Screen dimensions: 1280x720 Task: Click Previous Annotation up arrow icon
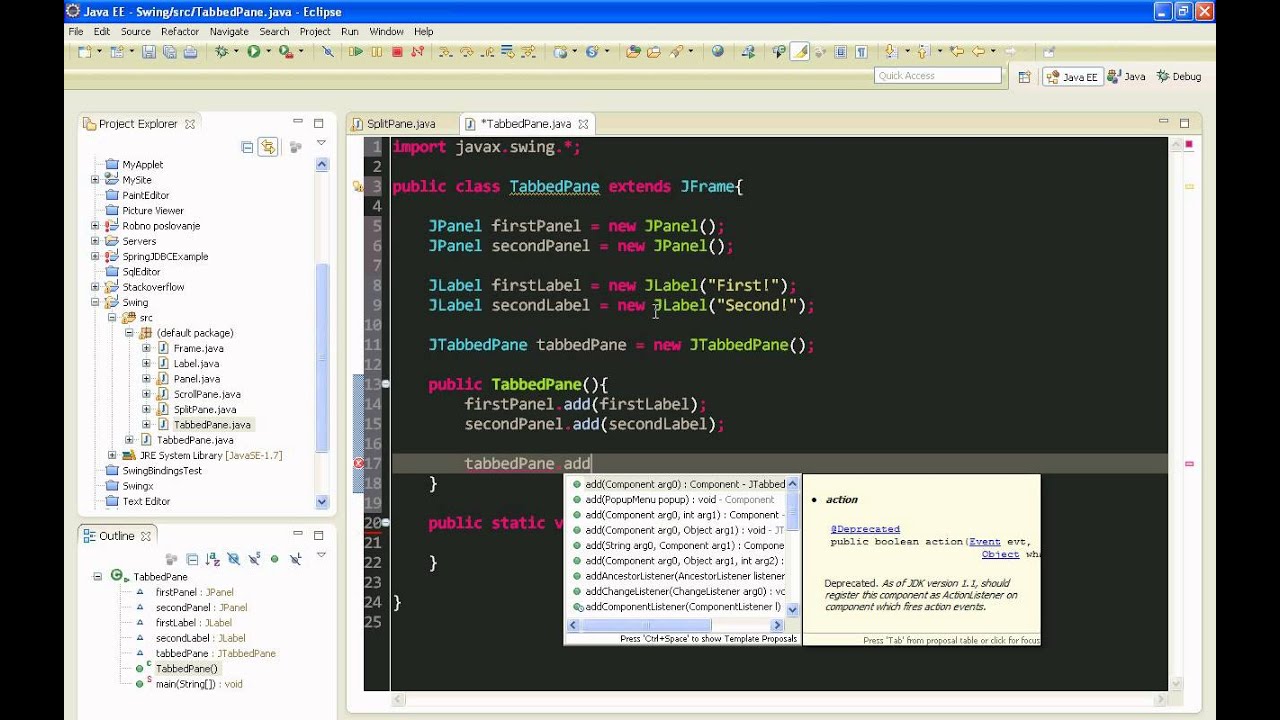coord(922,52)
